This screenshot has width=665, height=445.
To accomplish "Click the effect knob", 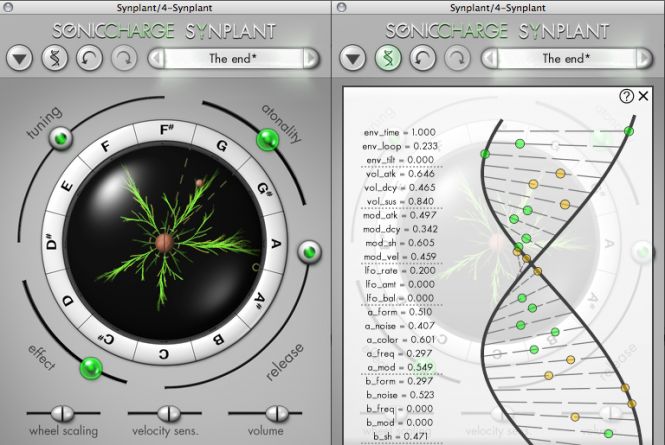I will tap(91, 368).
